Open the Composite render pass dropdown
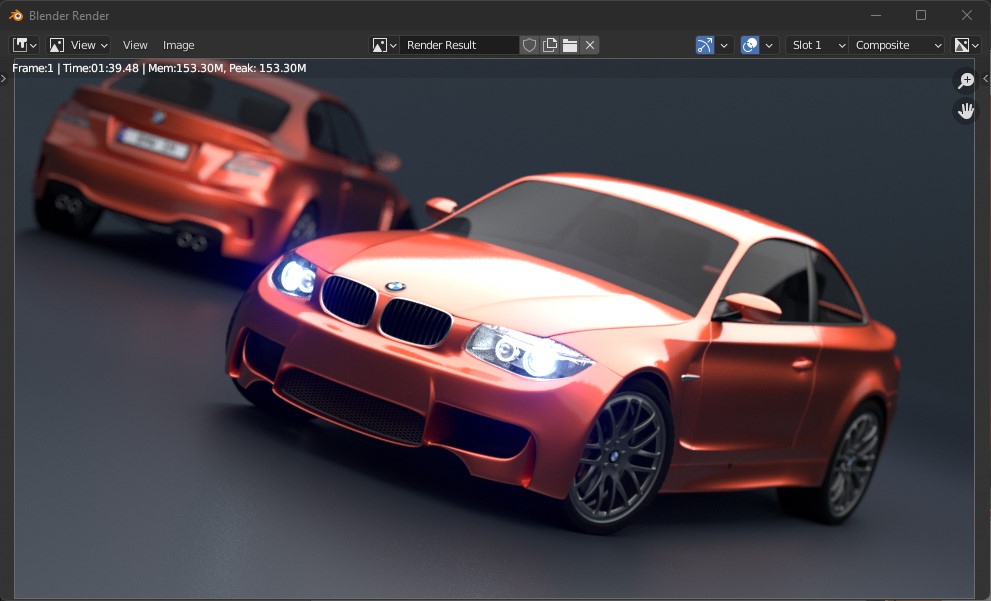This screenshot has height=601, width=991. pos(897,44)
